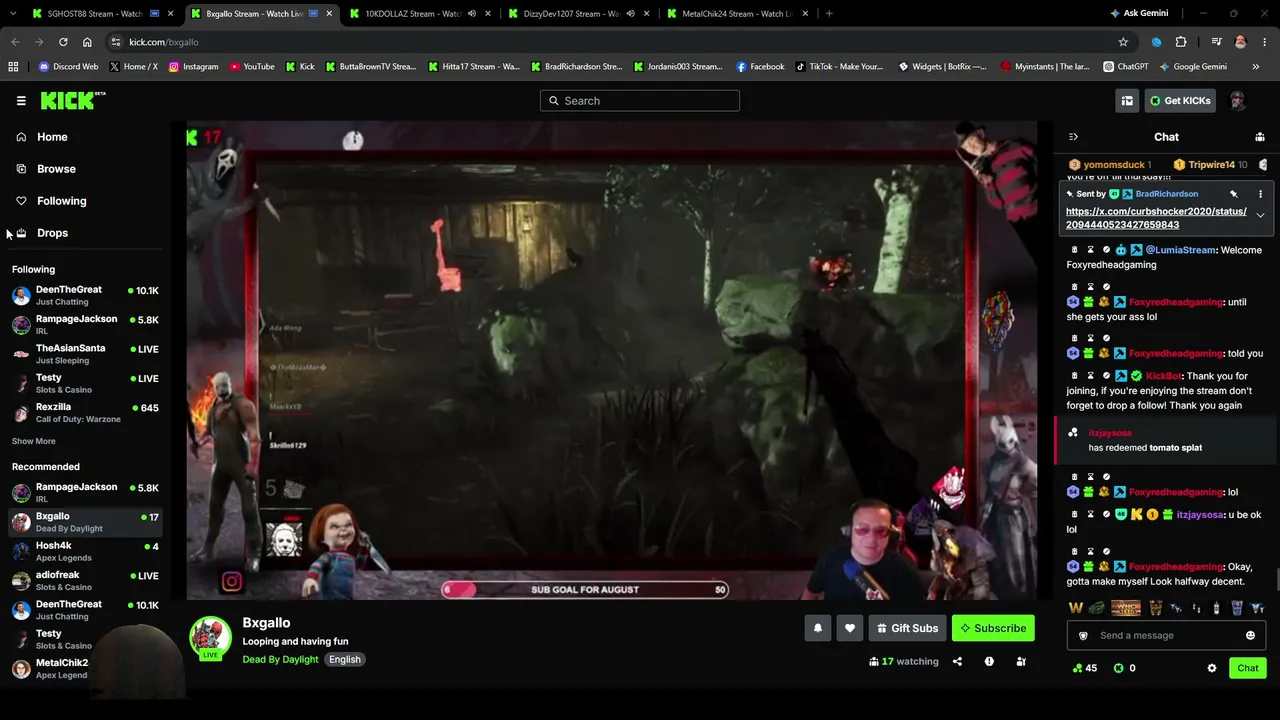1280x720 pixels.
Task: Open Hosh4k channel in the Recommended list
Action: click(85, 551)
